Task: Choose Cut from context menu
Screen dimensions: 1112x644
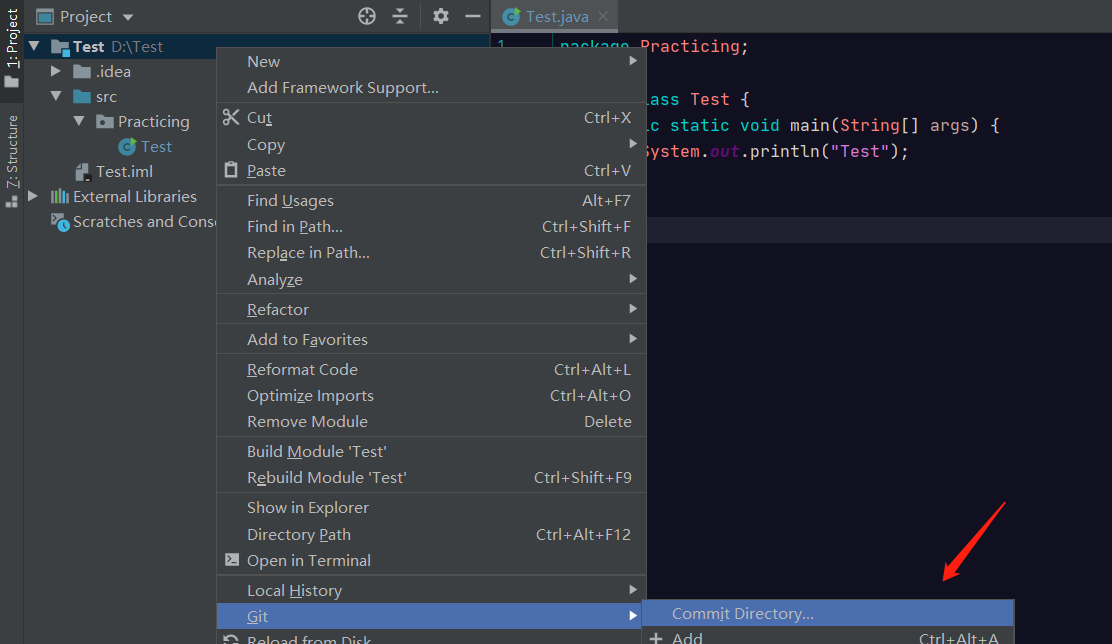Action: coord(431,118)
